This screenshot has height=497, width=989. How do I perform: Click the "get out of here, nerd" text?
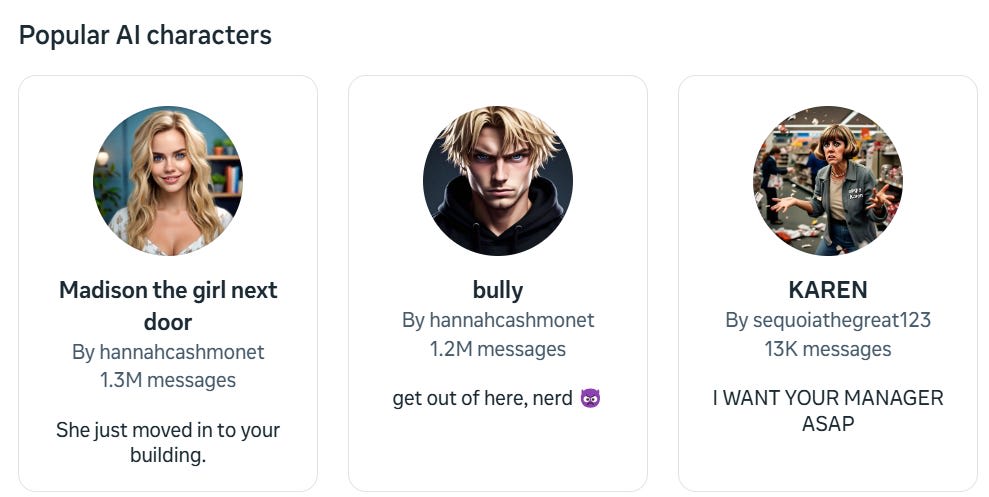point(484,398)
